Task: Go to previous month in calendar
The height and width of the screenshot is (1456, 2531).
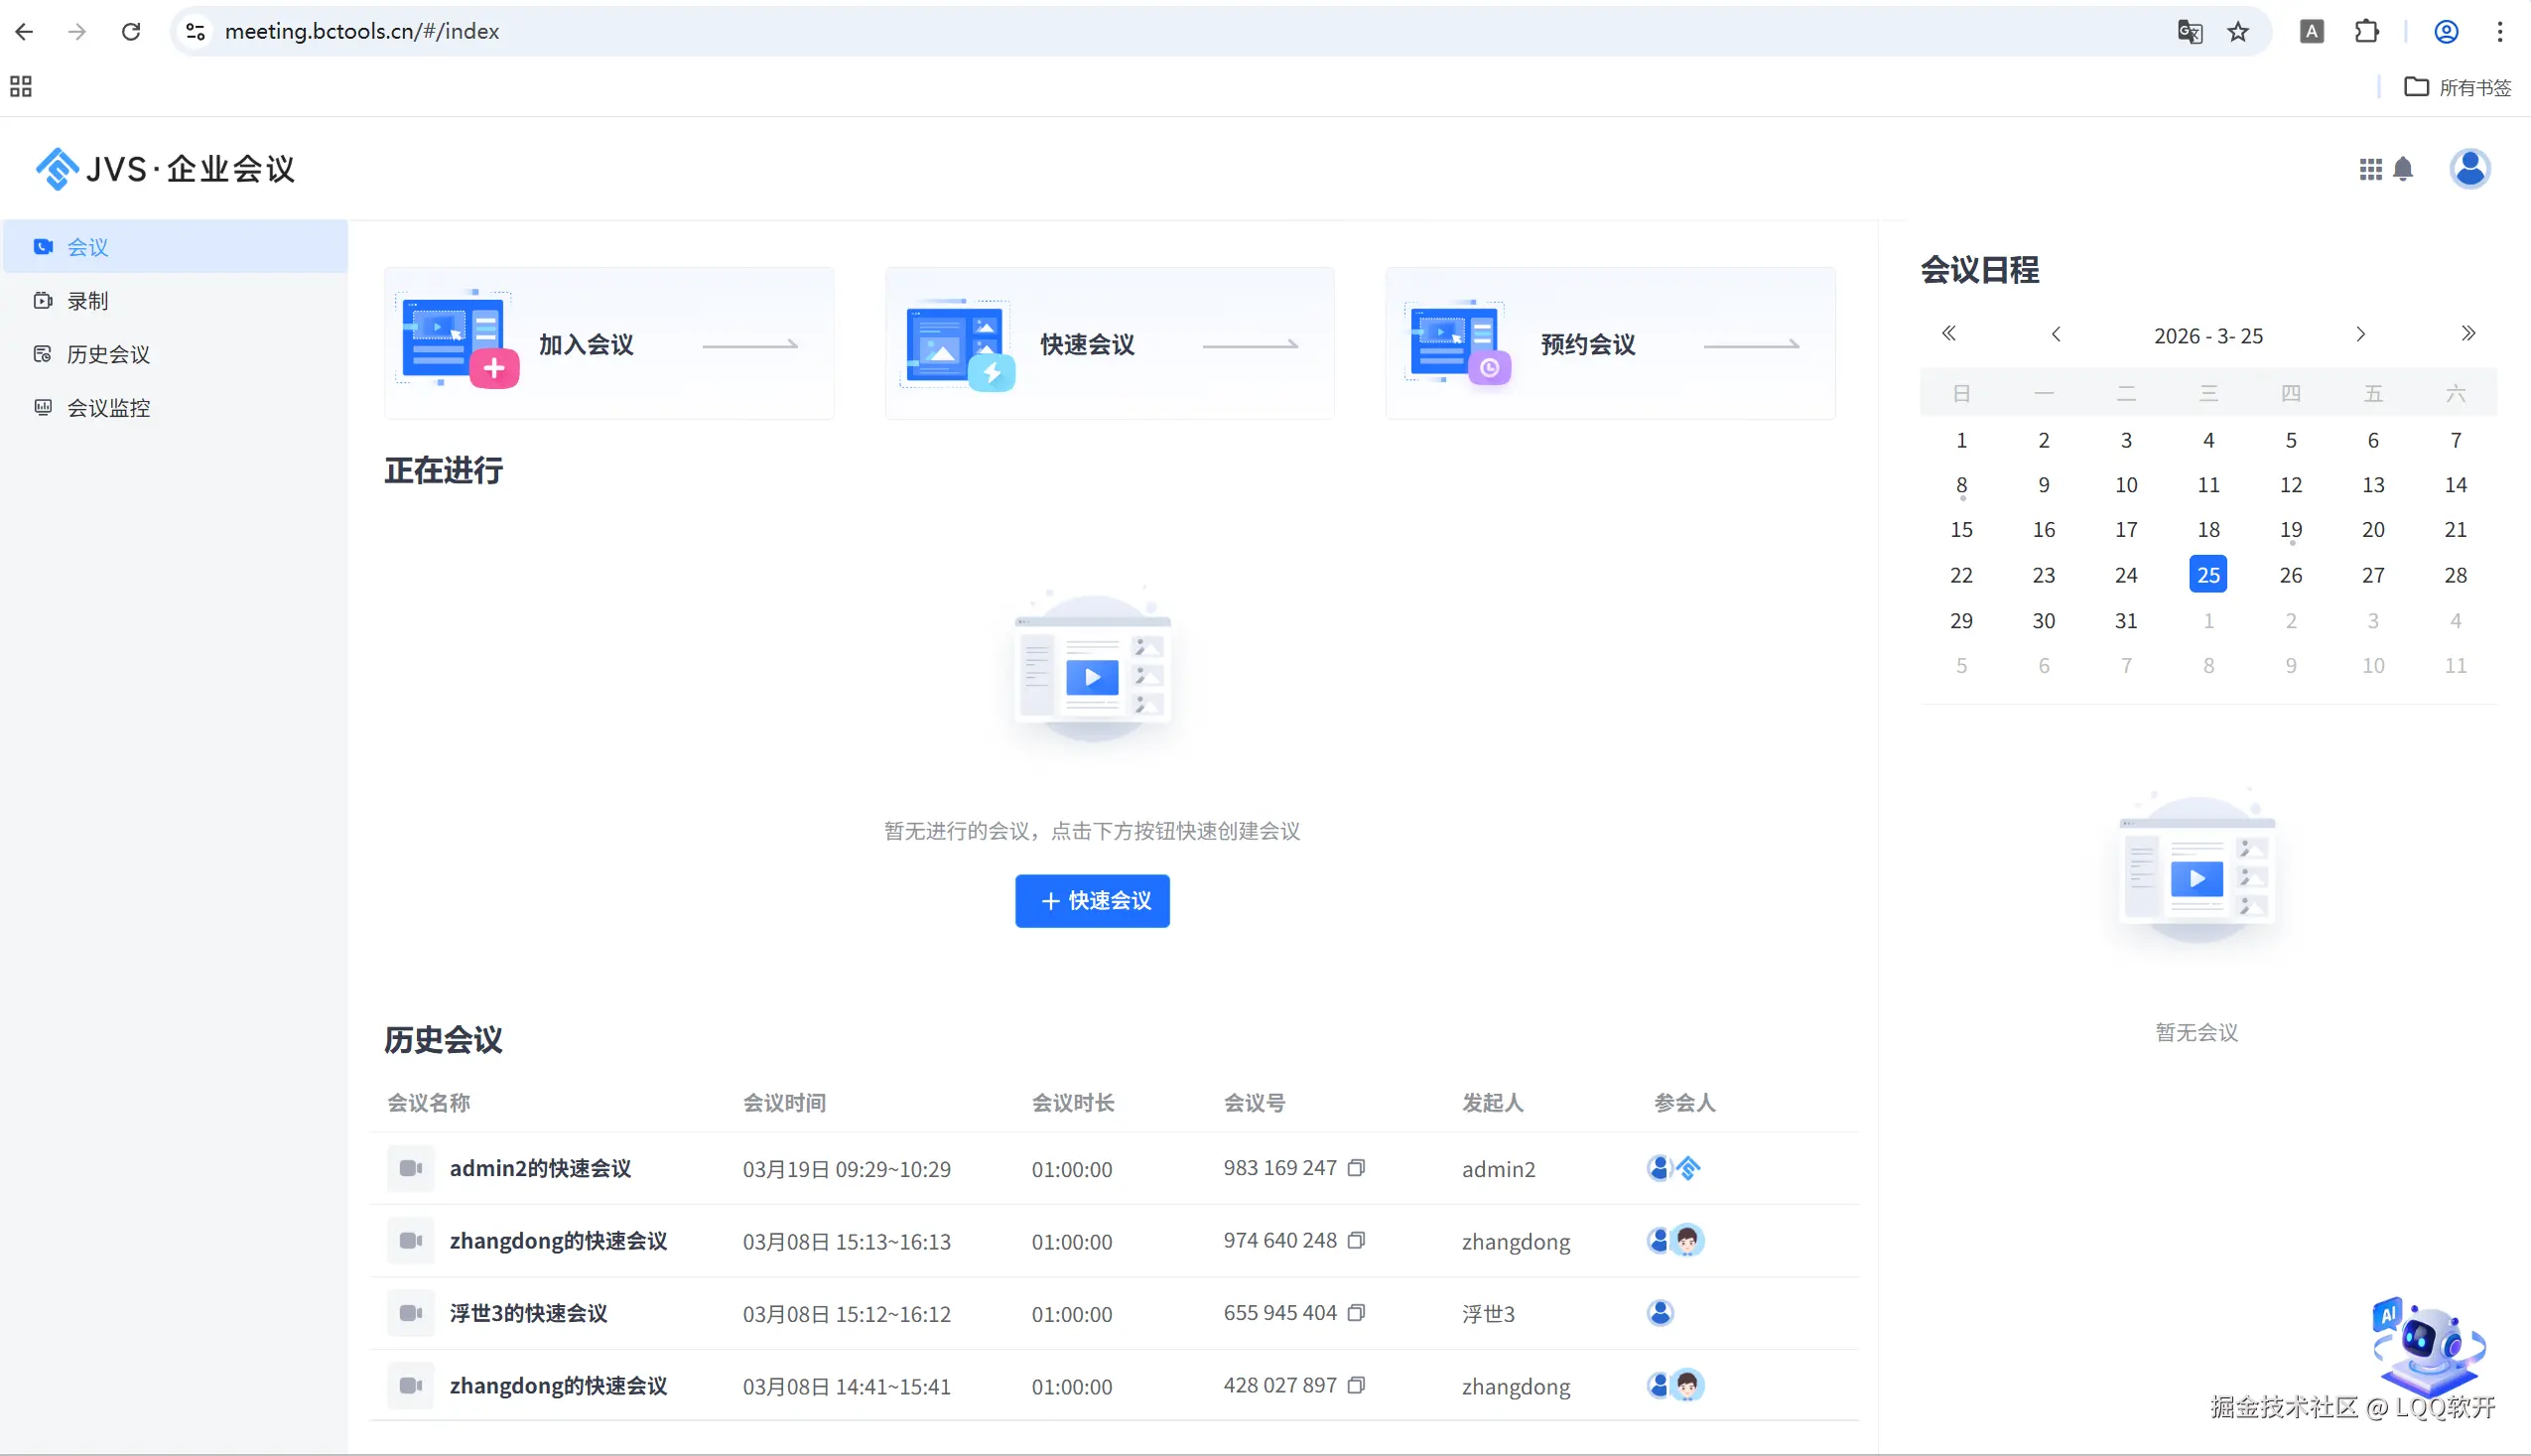Action: coord(2055,334)
